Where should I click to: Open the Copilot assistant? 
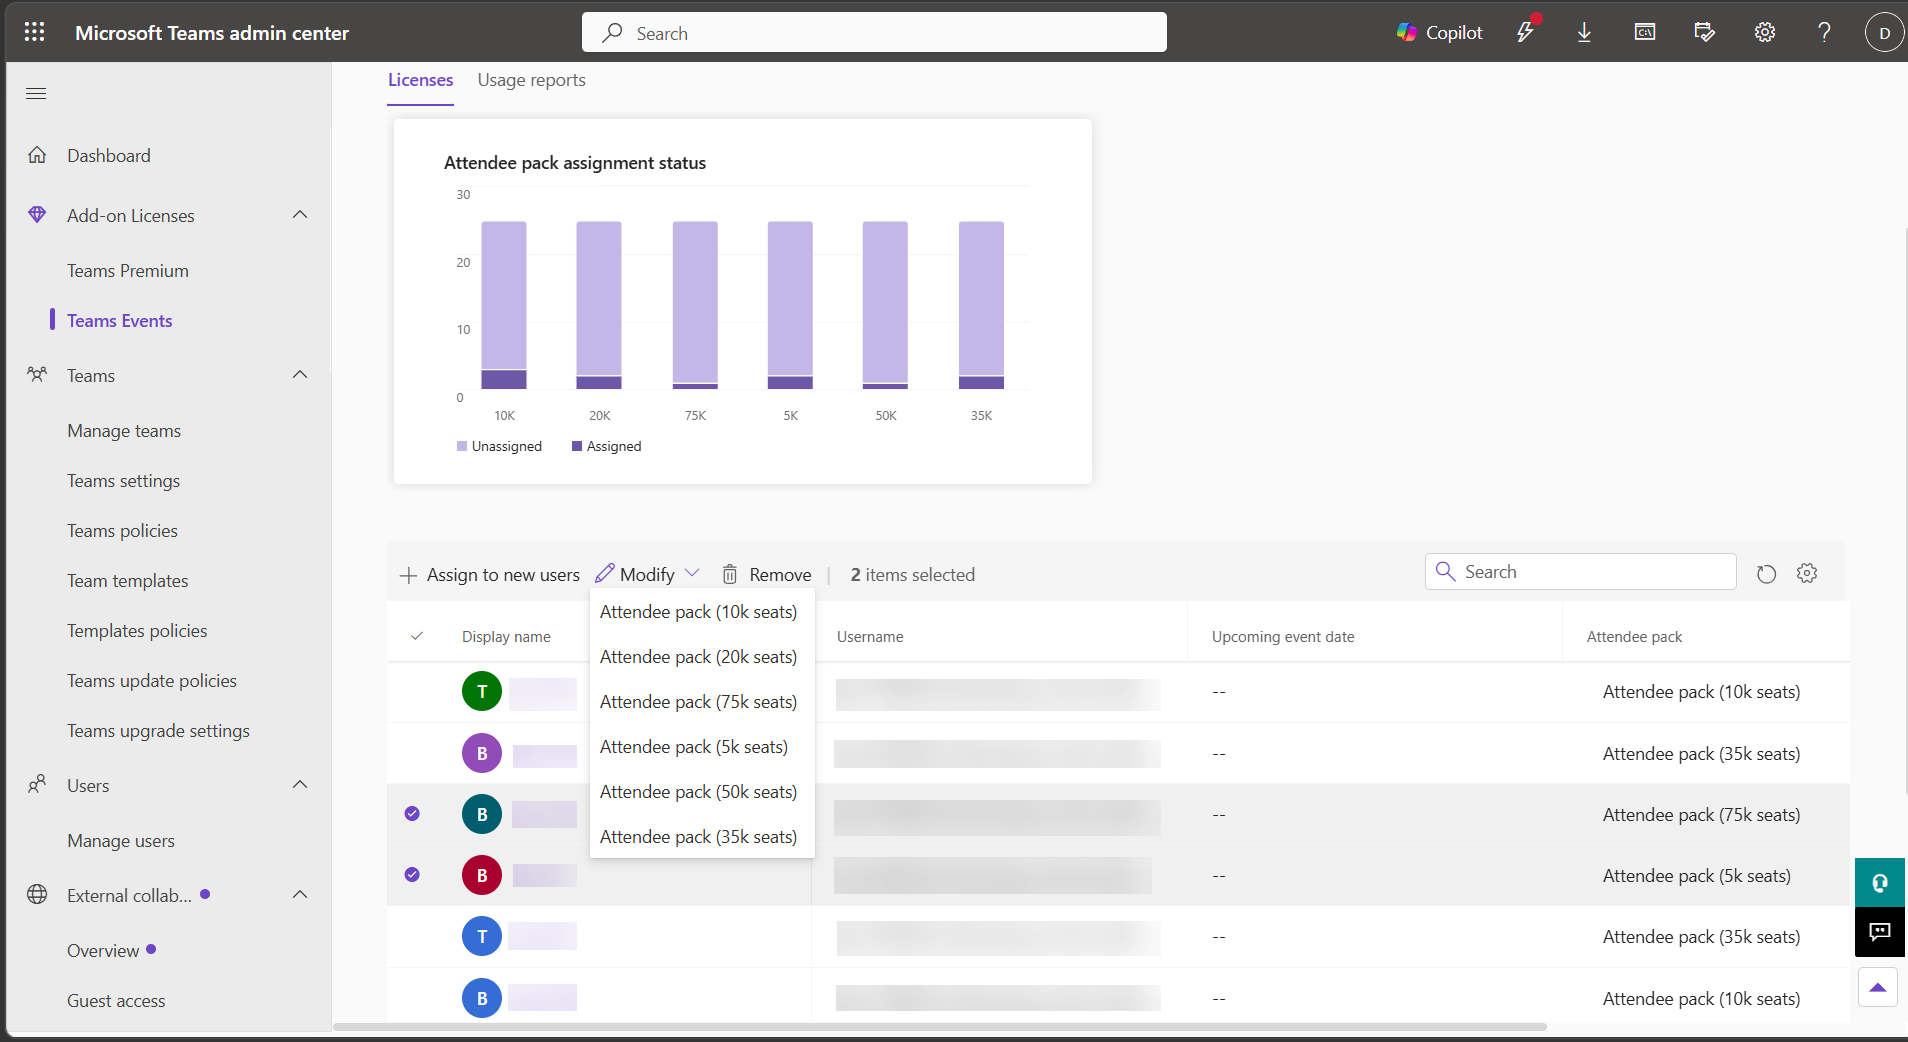pyautogui.click(x=1439, y=32)
